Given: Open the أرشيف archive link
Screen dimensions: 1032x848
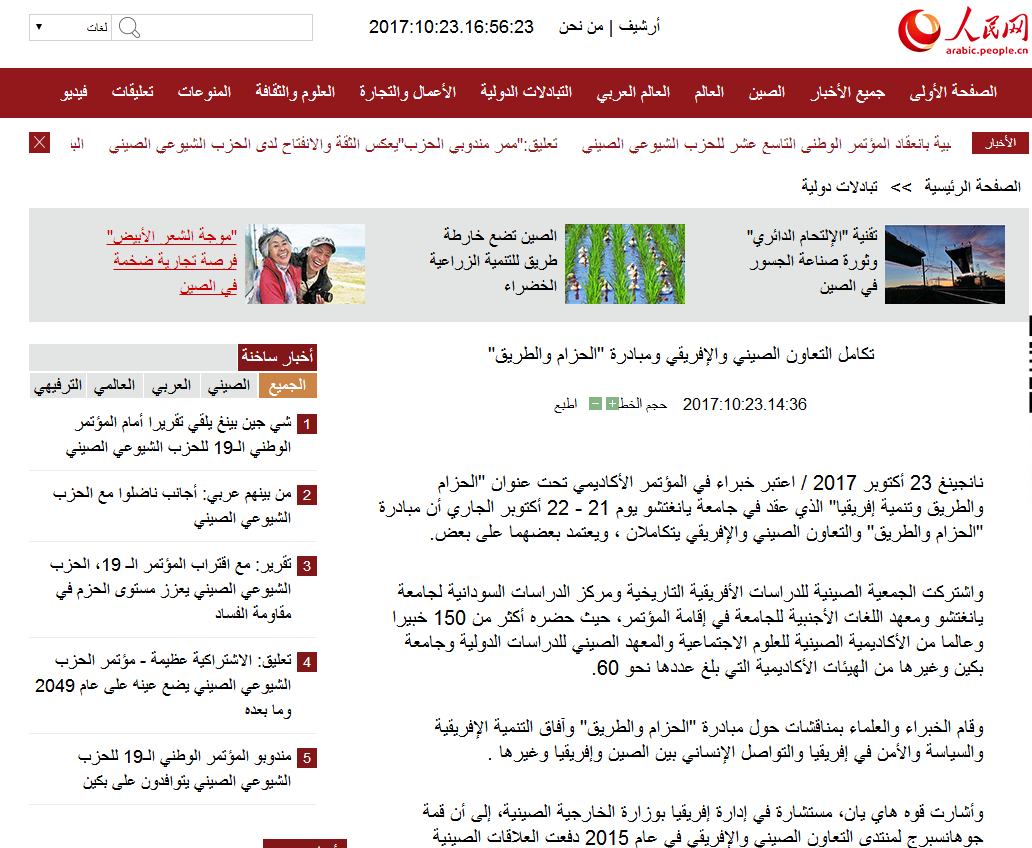Looking at the screenshot, I should (641, 27).
